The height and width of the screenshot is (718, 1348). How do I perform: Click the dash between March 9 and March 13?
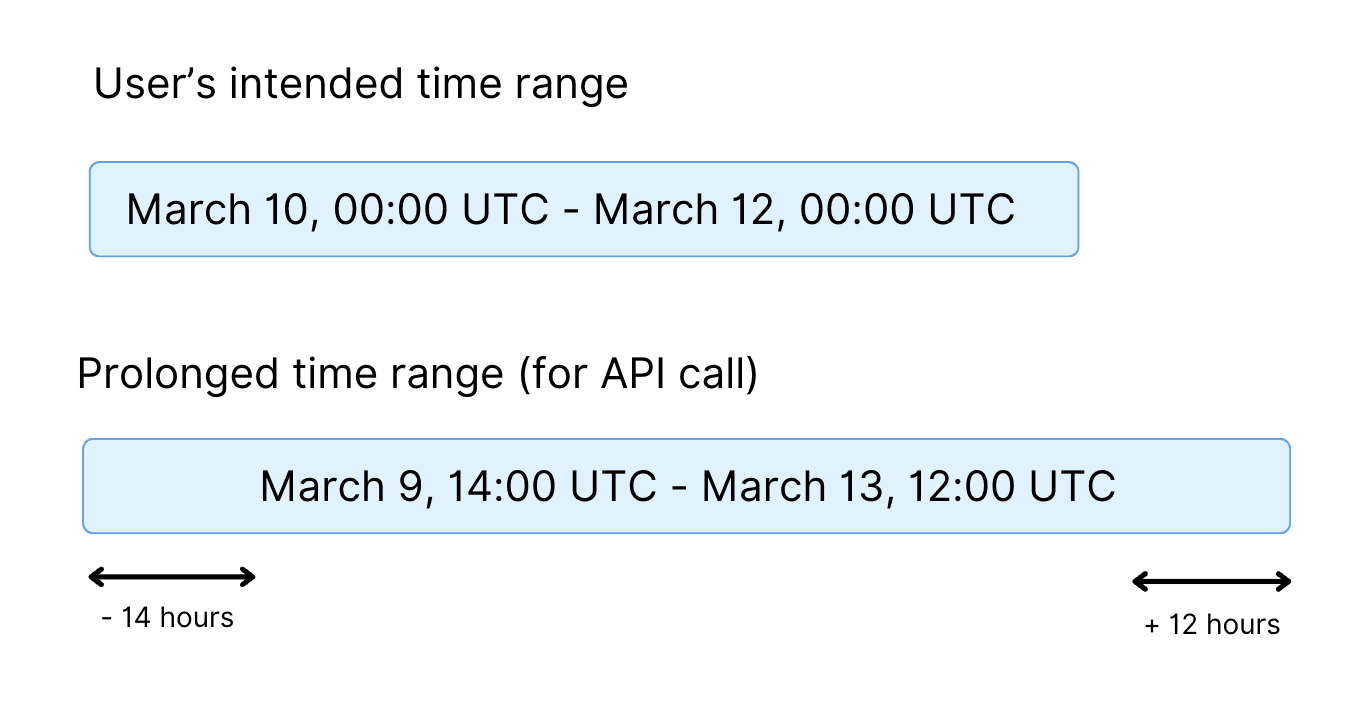(x=679, y=486)
